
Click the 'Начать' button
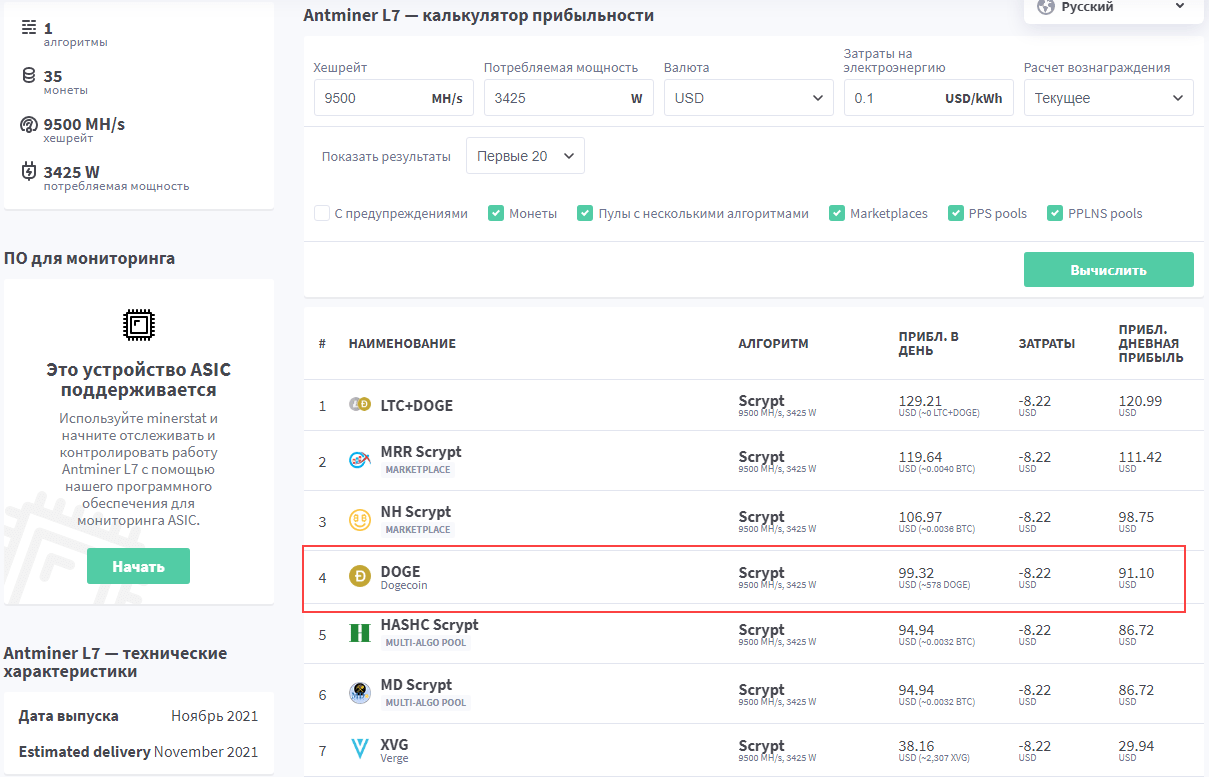pos(138,566)
